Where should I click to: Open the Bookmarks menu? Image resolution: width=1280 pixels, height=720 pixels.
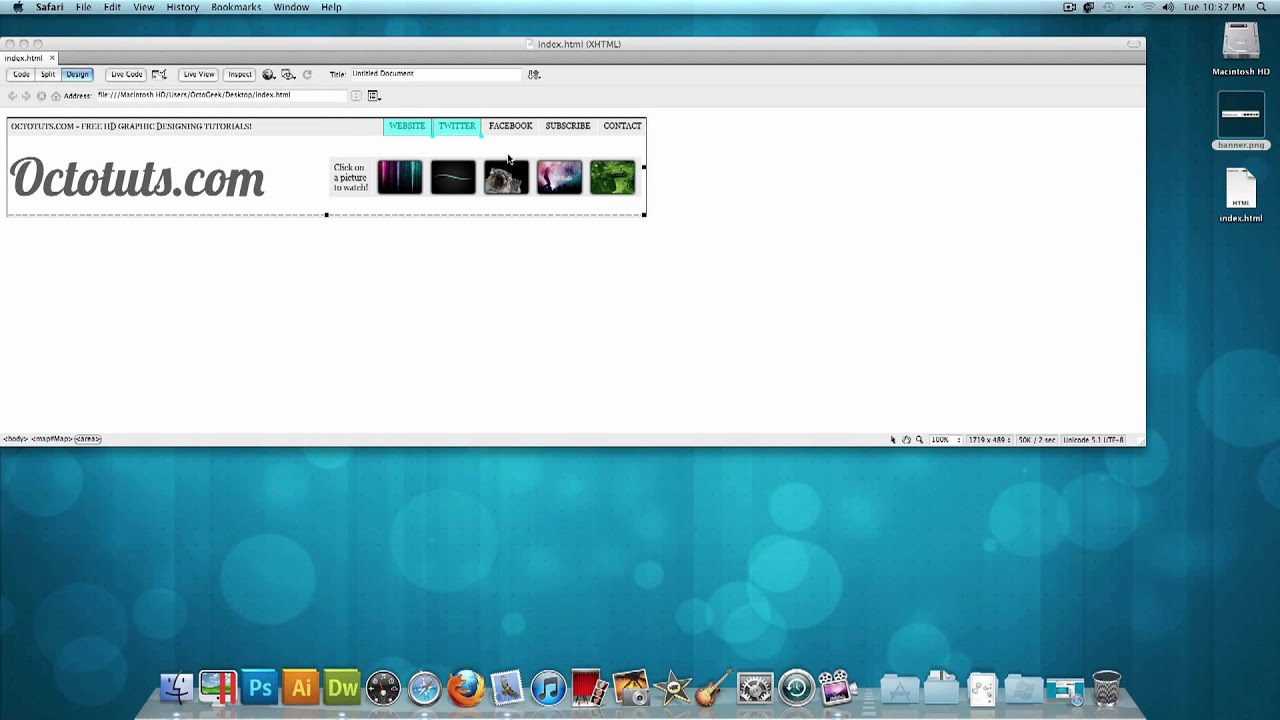(x=236, y=7)
